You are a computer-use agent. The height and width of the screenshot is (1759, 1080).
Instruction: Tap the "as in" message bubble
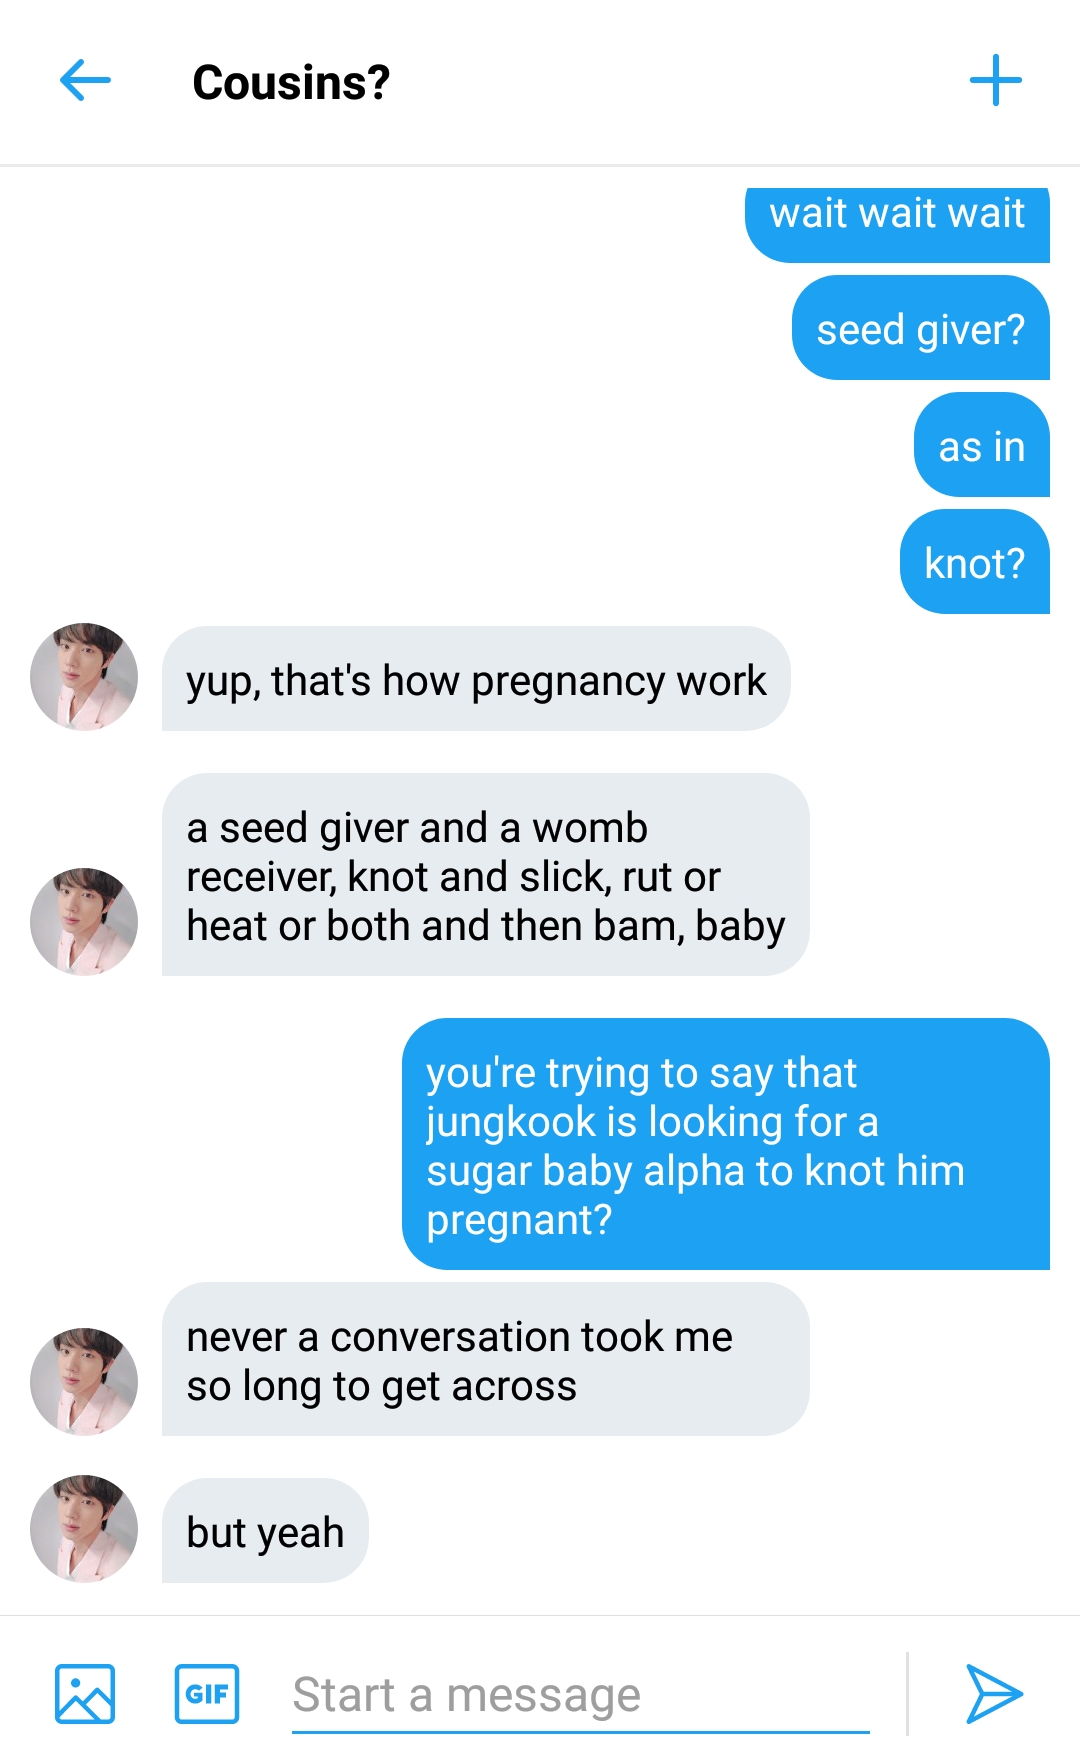tap(981, 446)
